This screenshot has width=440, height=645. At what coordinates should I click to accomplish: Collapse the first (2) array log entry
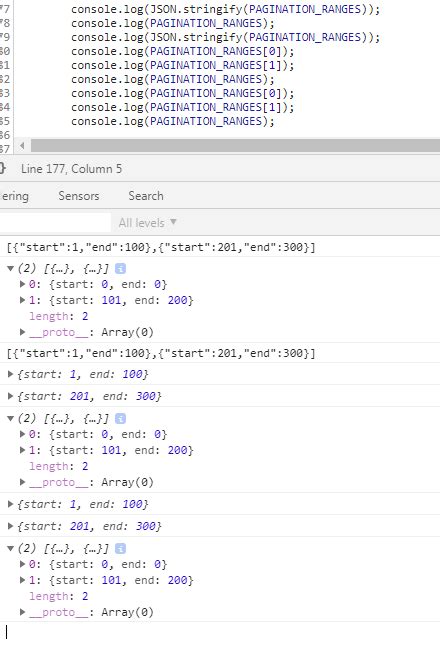[11, 269]
